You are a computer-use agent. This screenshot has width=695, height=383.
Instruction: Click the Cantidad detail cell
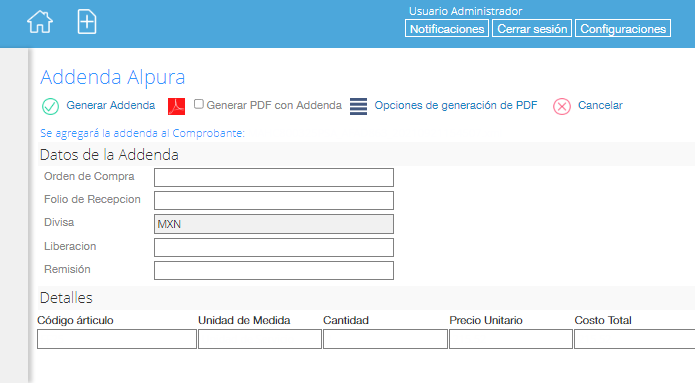click(x=385, y=339)
